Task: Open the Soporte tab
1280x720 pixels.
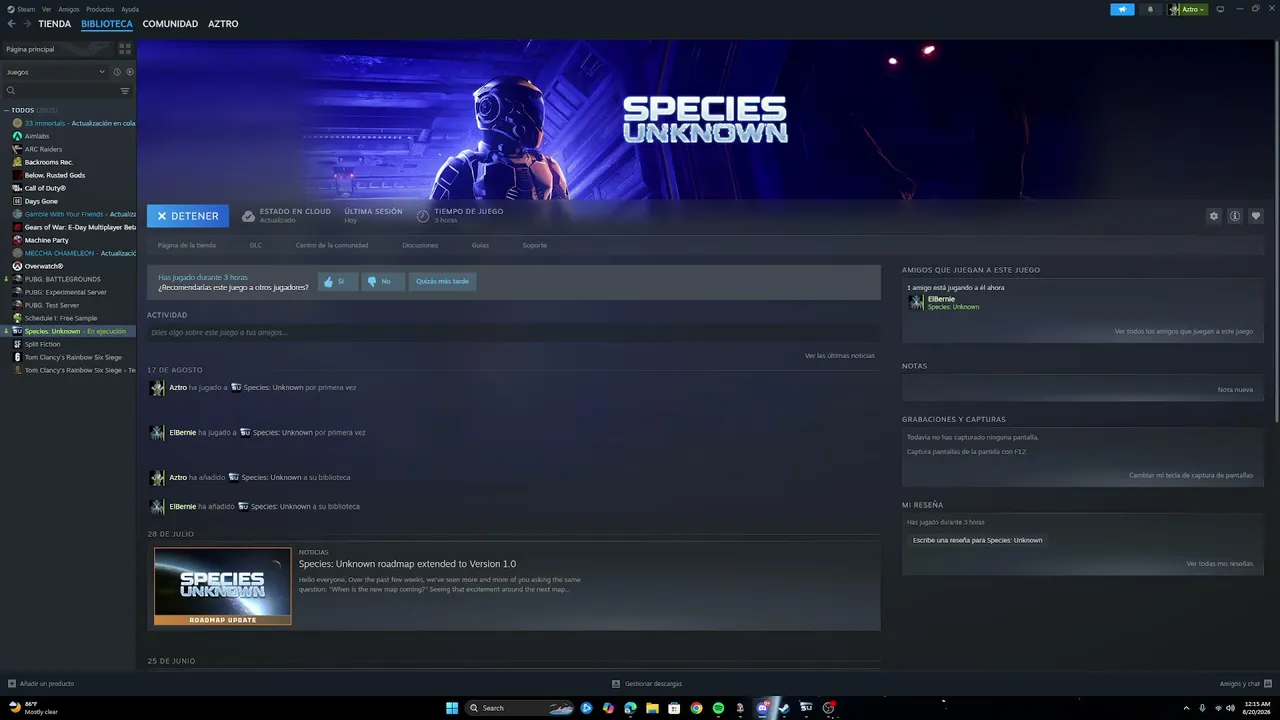Action: (x=534, y=245)
